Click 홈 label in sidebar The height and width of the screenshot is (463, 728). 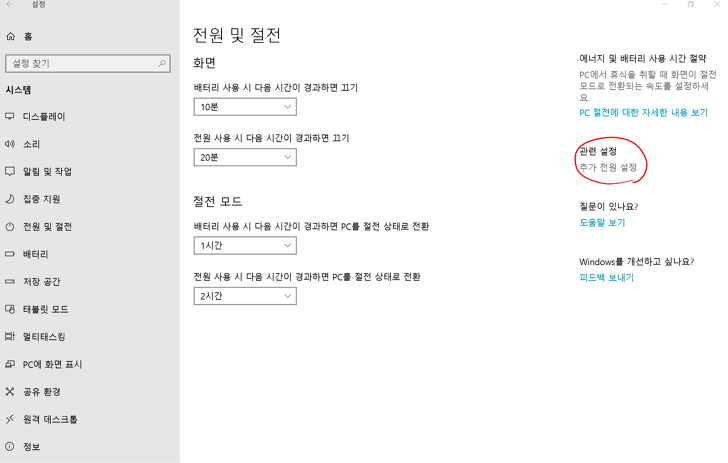pos(28,36)
